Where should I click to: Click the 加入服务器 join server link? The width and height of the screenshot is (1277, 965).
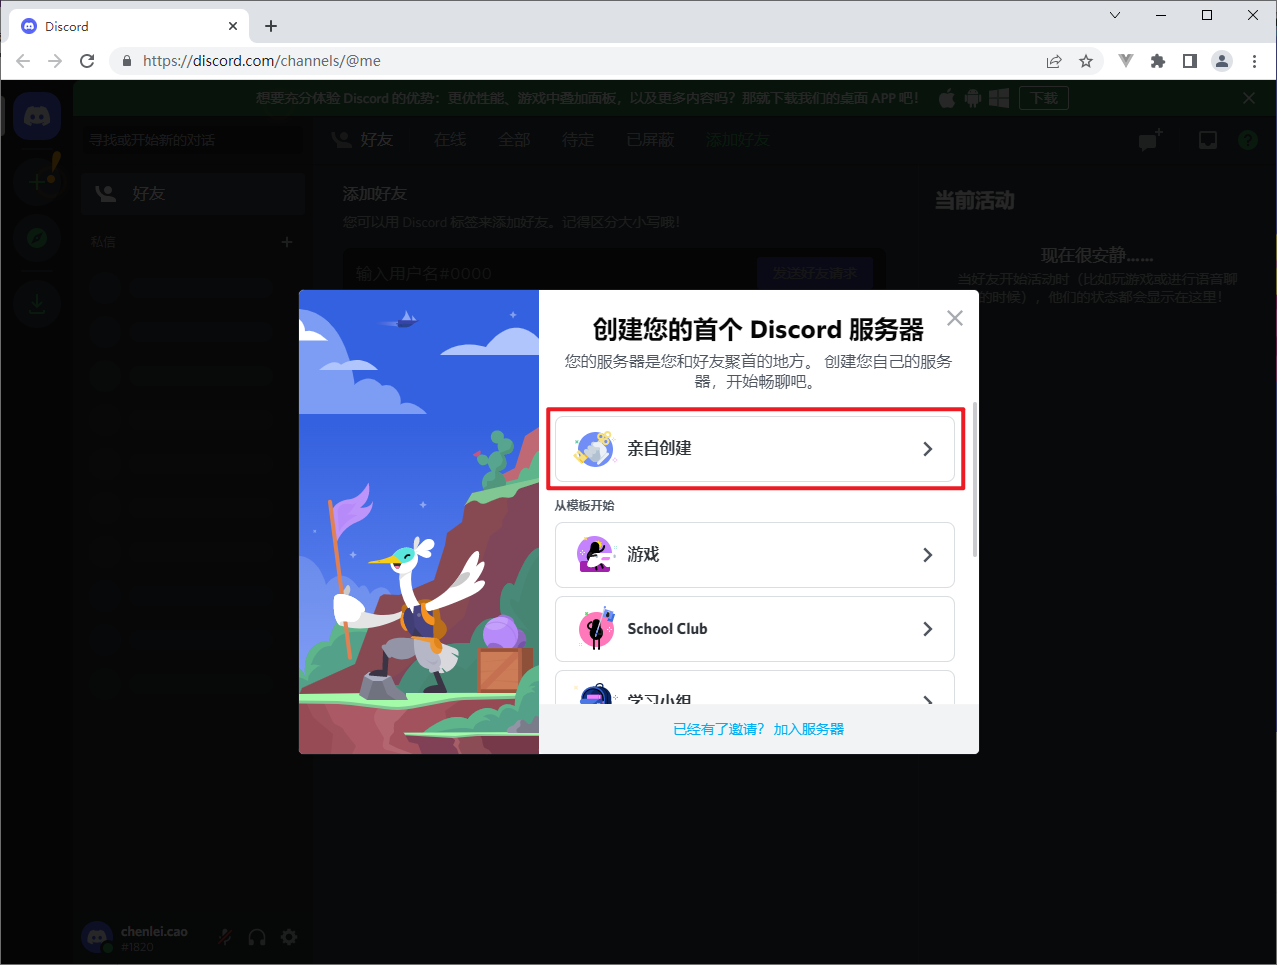tap(808, 729)
